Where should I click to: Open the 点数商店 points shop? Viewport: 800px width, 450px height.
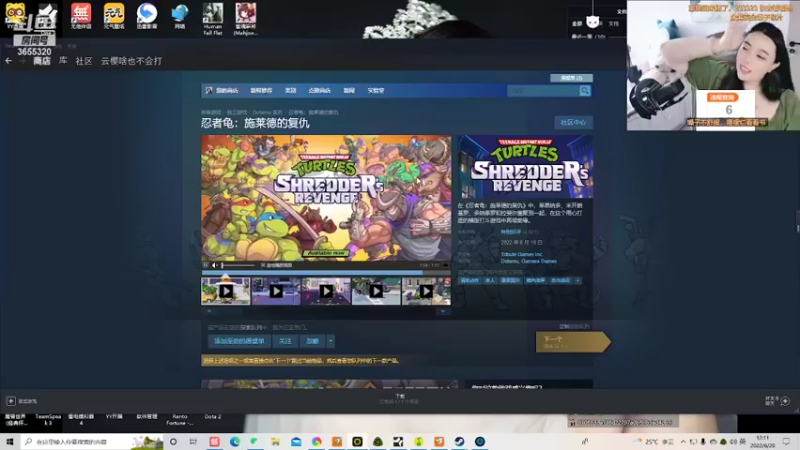click(x=319, y=90)
